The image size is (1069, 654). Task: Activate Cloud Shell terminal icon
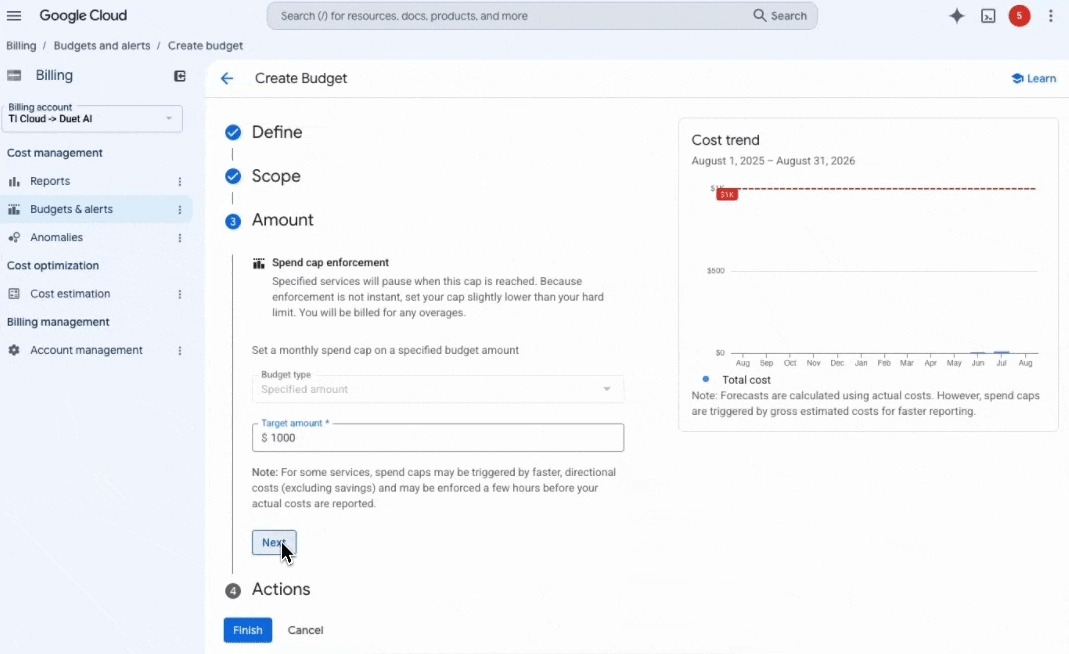point(988,16)
